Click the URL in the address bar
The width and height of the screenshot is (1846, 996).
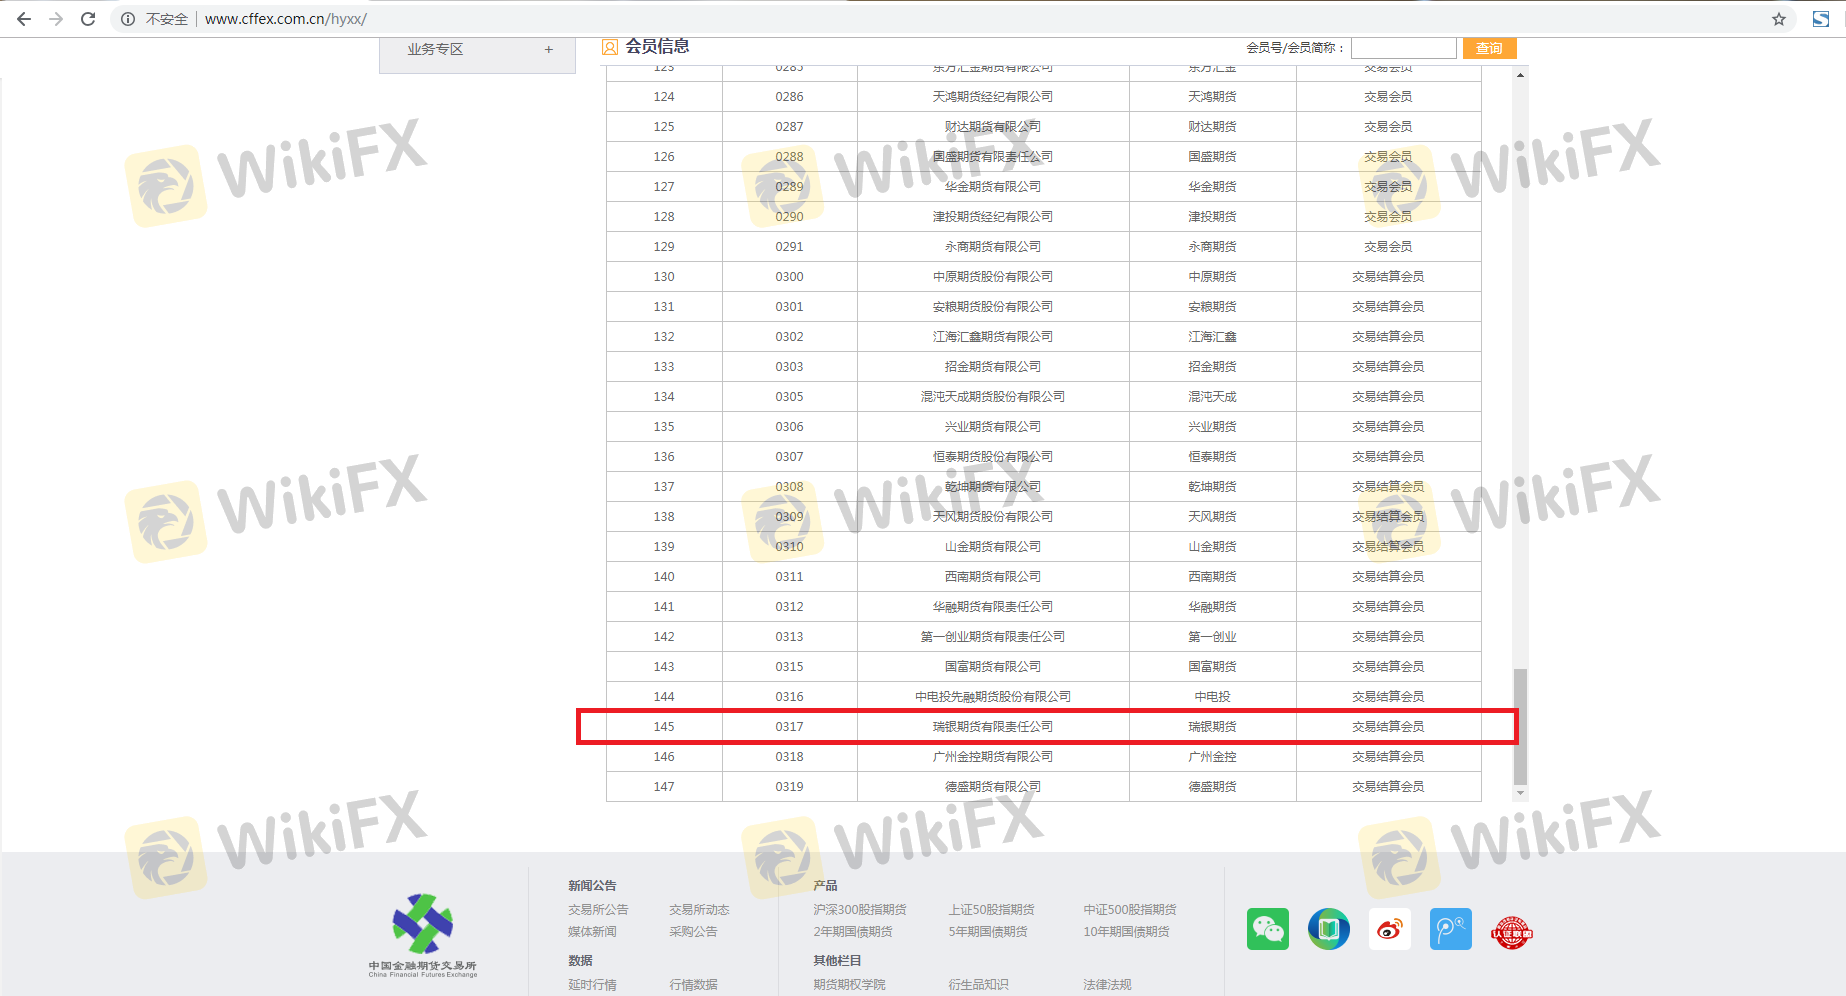tap(285, 19)
